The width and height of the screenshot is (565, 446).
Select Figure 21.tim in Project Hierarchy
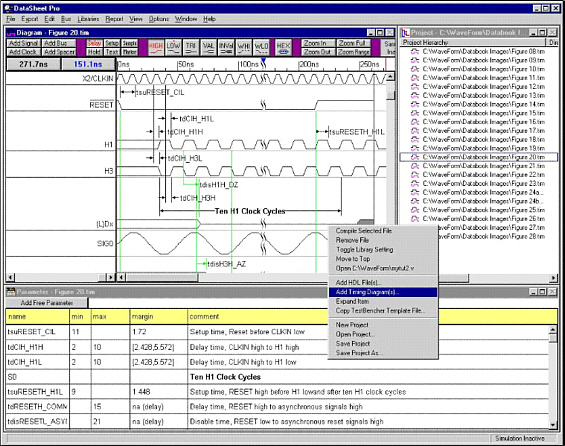tap(484, 166)
